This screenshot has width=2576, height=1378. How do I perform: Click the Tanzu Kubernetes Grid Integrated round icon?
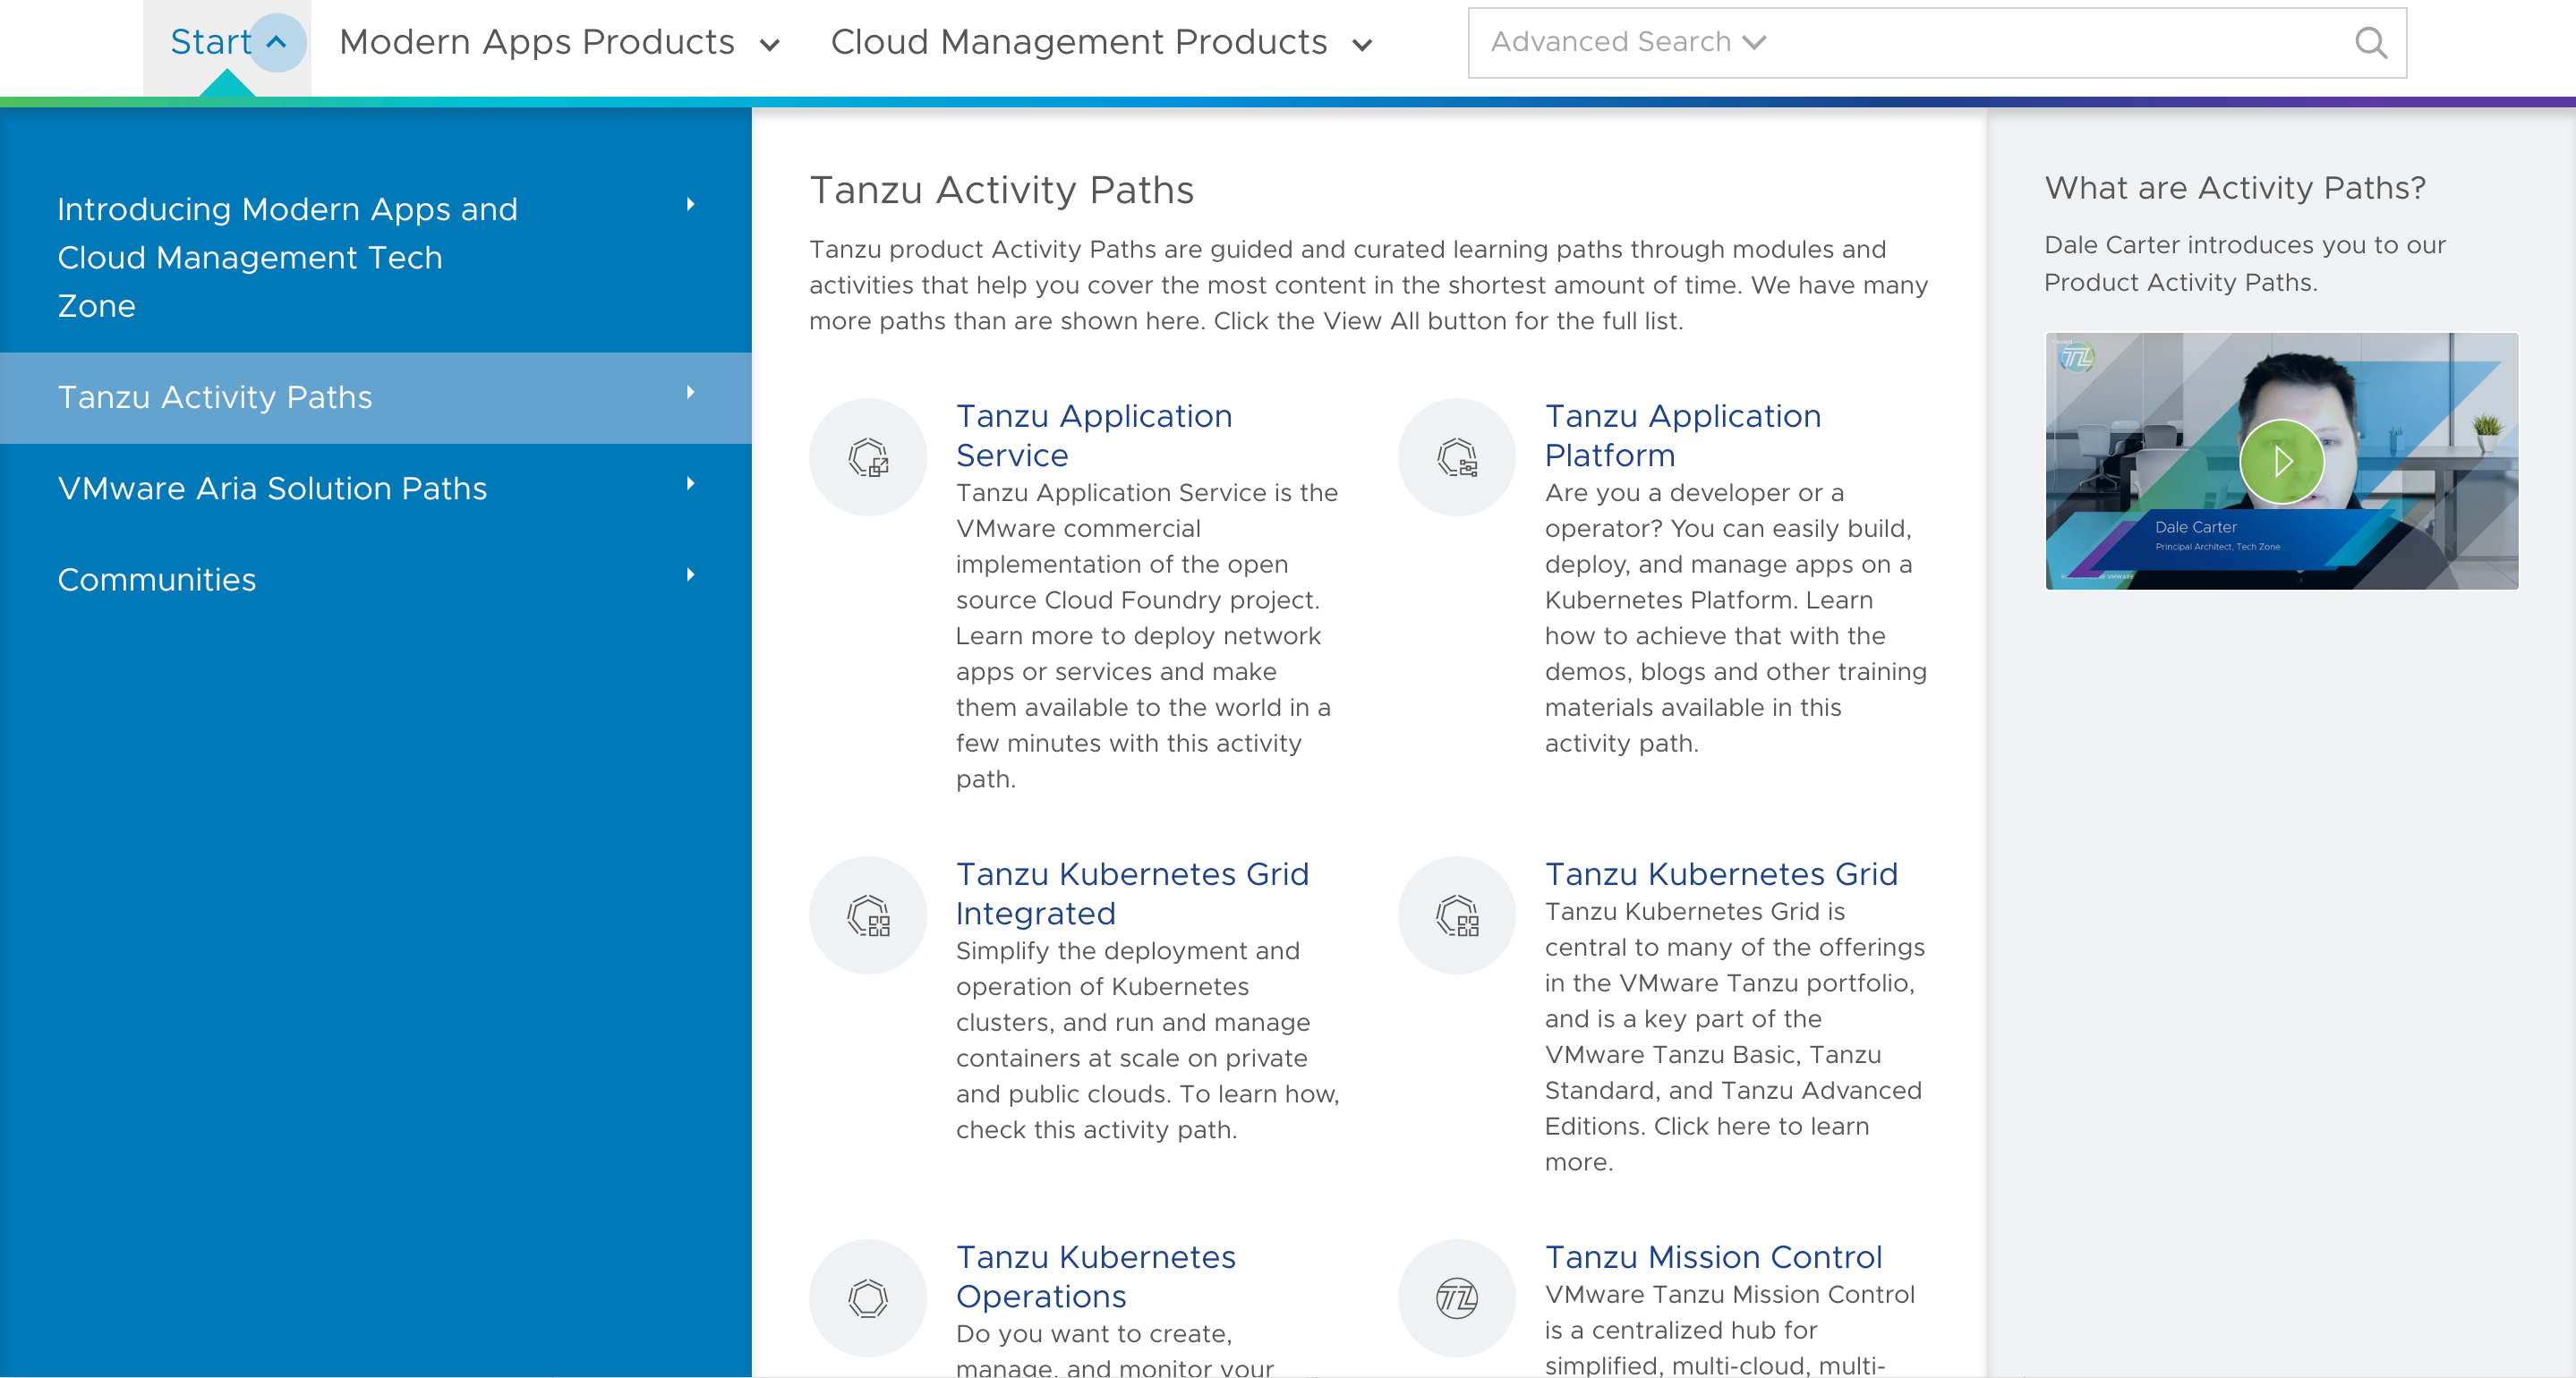[868, 915]
